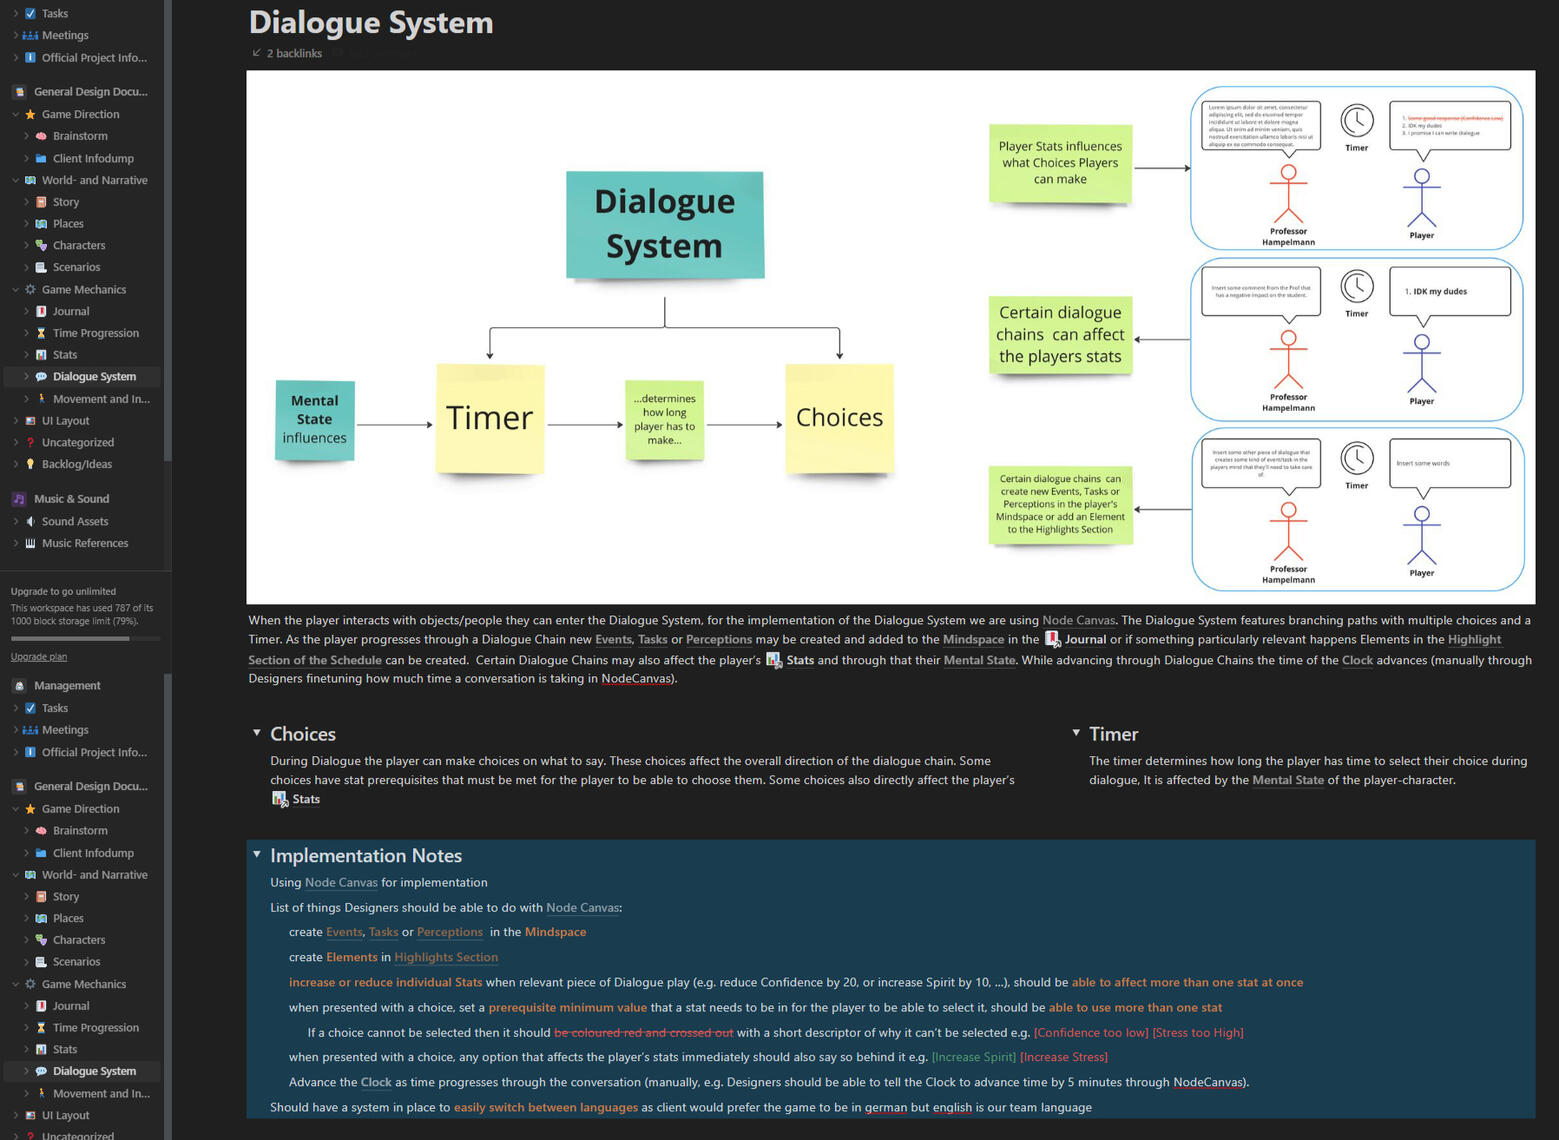Click 'prerequisite minimum value' orange text
The width and height of the screenshot is (1559, 1140).
click(568, 1007)
